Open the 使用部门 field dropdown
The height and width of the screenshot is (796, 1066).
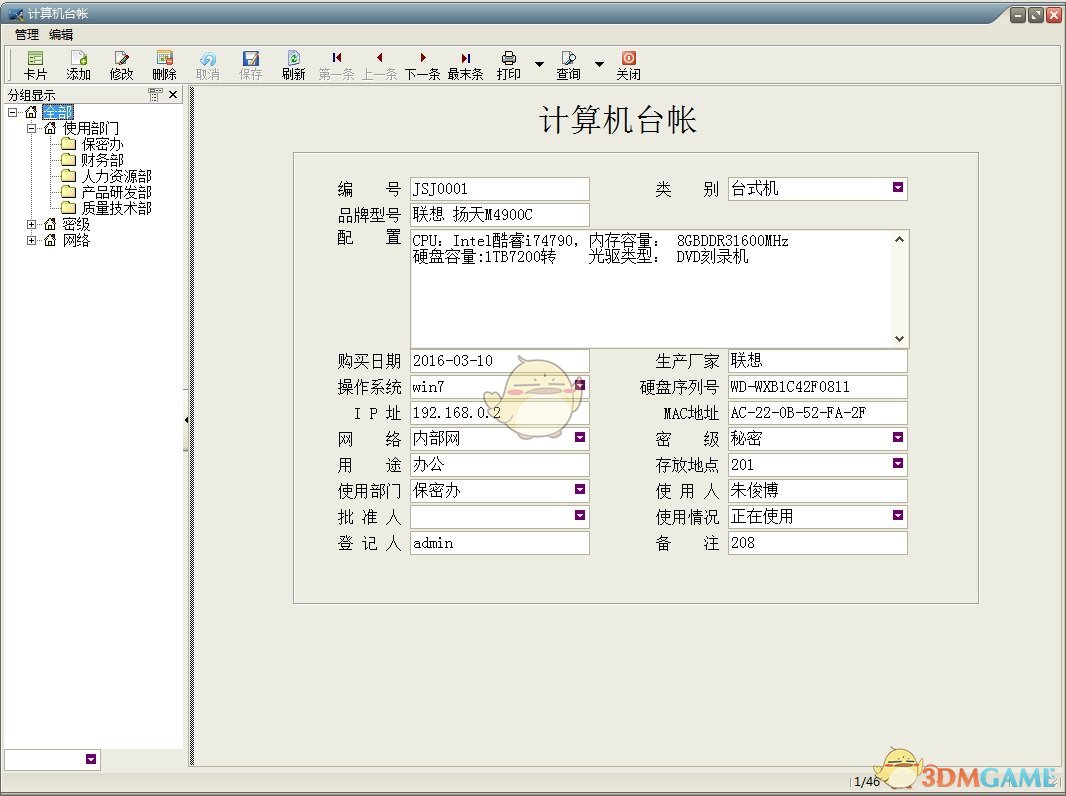click(579, 489)
